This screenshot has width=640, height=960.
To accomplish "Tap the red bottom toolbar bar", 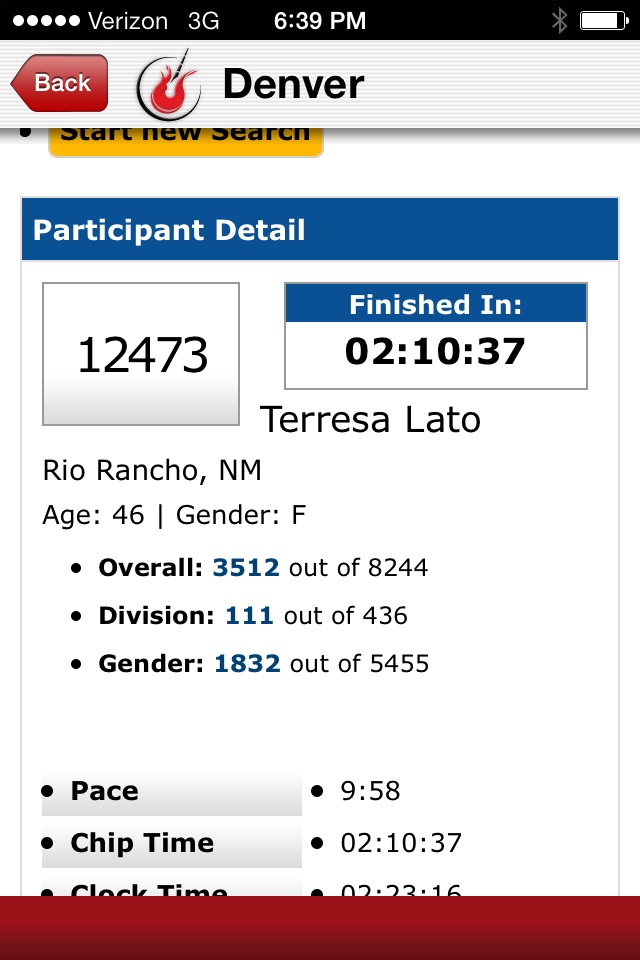I will (320, 927).
